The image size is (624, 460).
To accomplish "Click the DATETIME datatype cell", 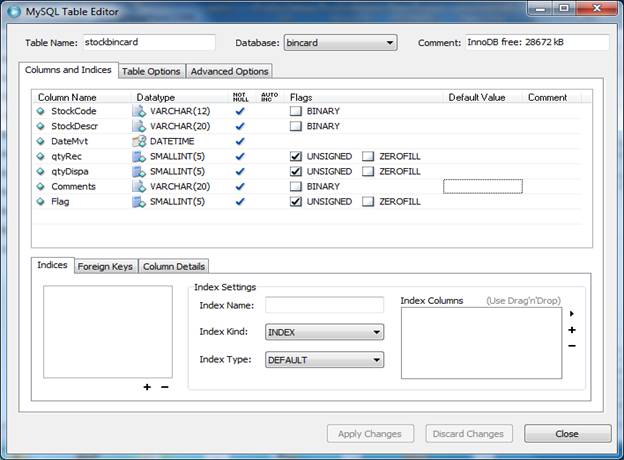I will [x=172, y=141].
